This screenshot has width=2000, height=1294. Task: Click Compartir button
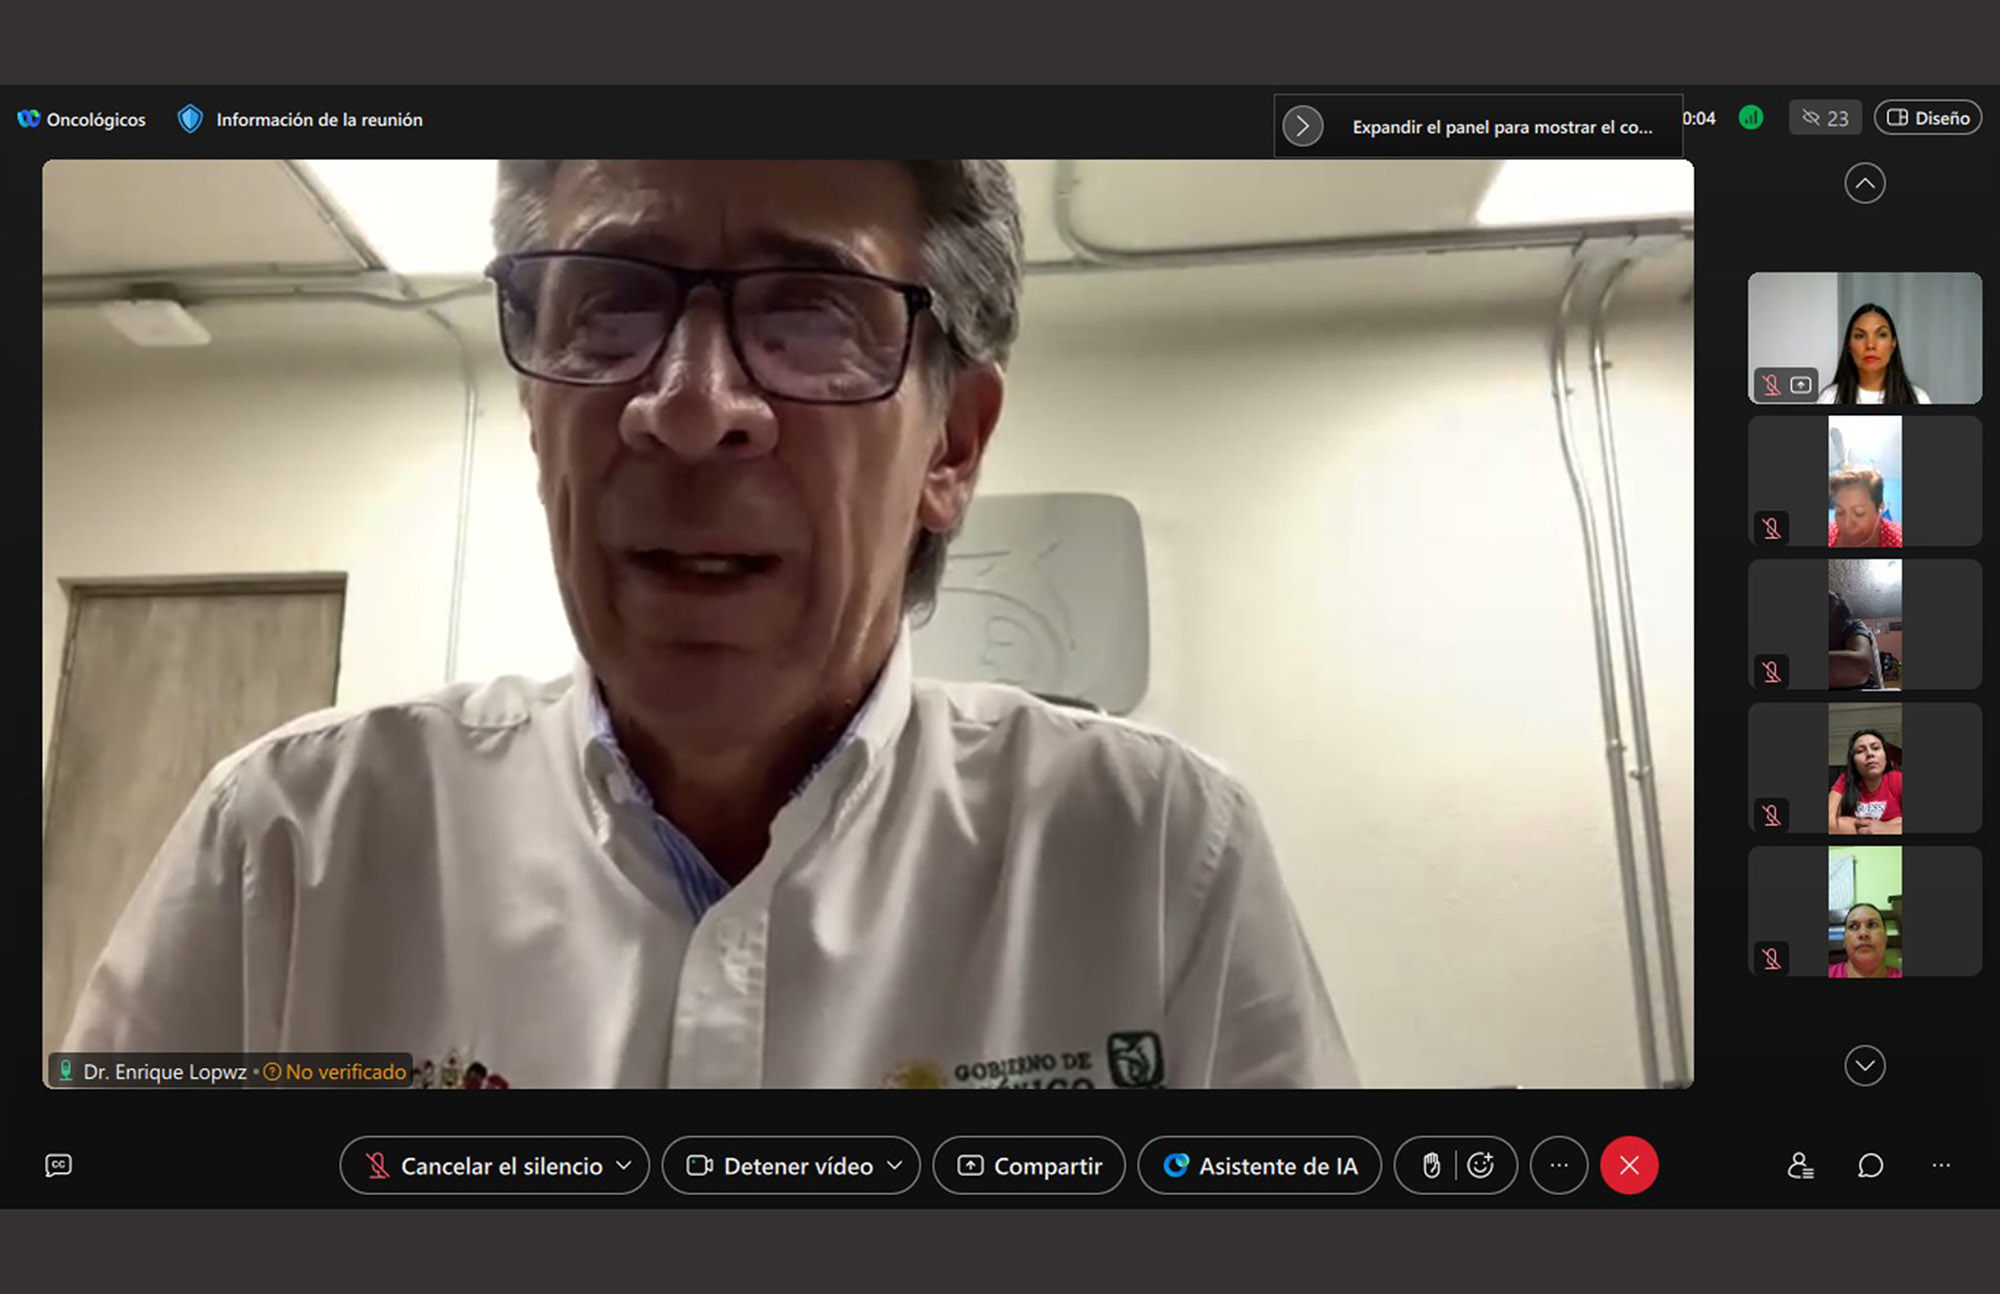1030,1166
